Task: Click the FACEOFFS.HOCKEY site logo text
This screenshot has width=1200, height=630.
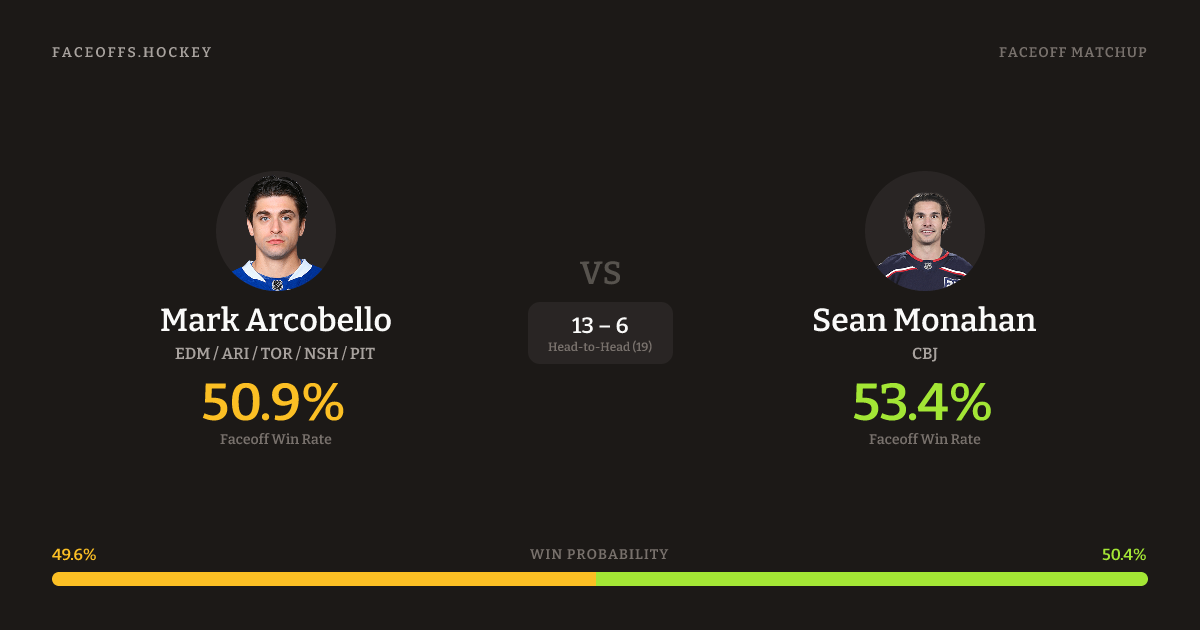Action: pos(132,52)
